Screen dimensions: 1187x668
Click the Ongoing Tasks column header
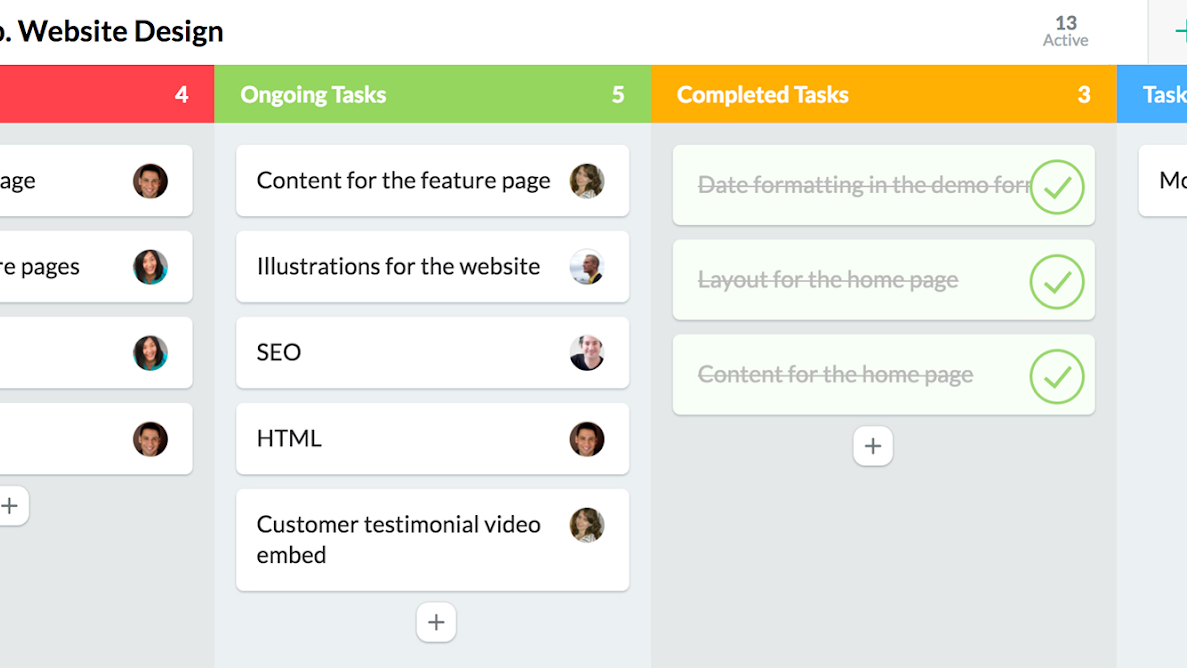312,94
